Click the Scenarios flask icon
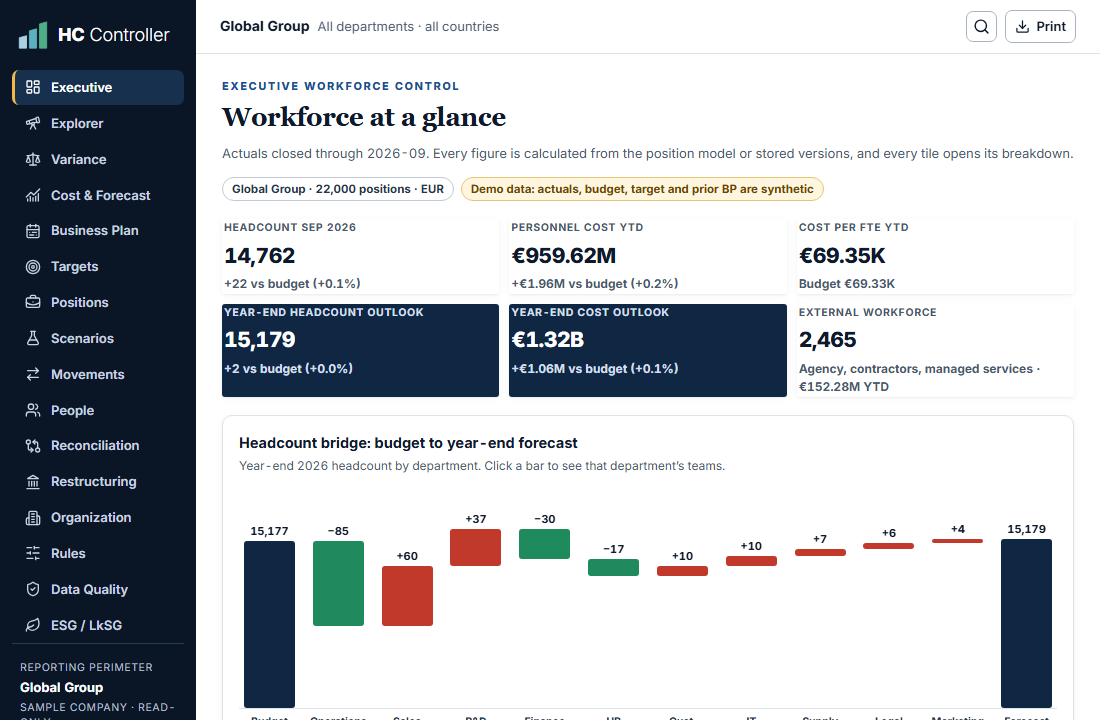Viewport: 1100px width, 720px height. click(33, 338)
